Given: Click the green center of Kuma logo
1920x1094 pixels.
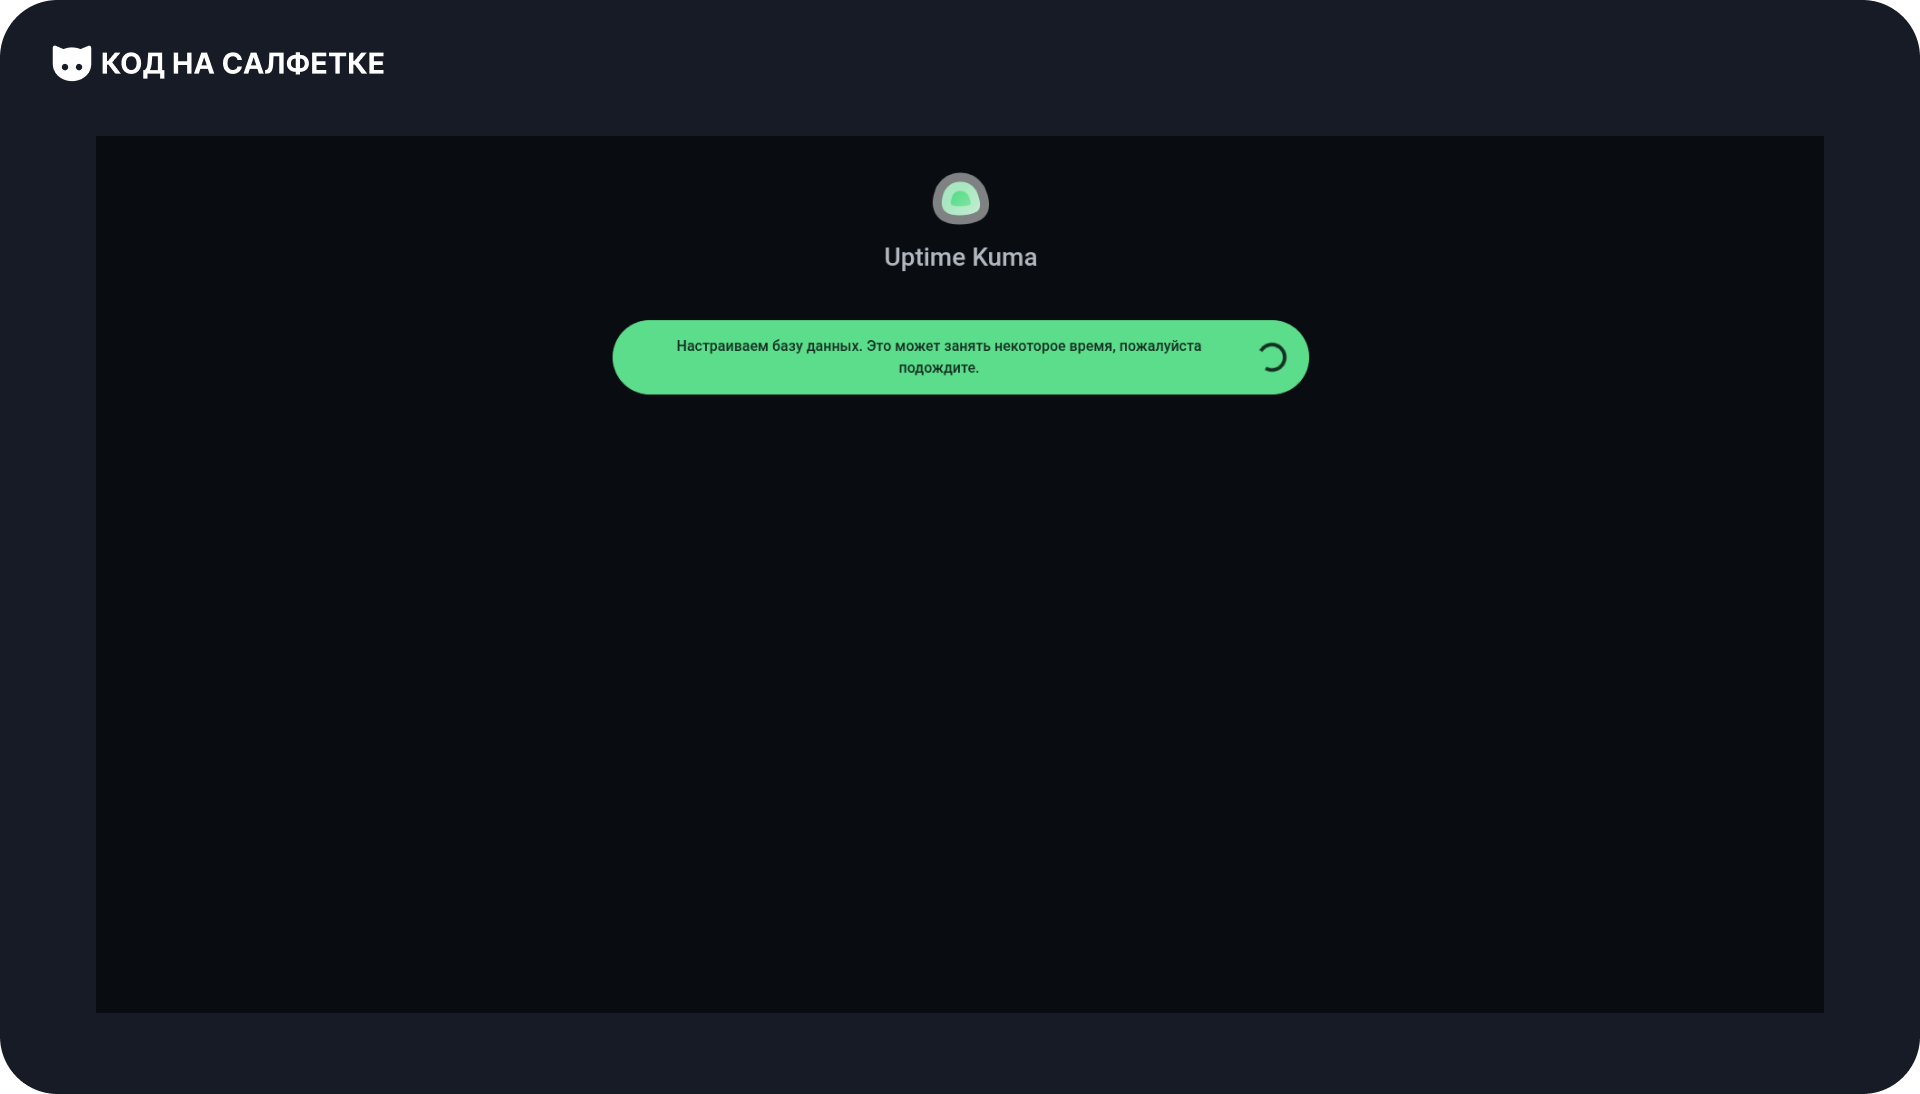Looking at the screenshot, I should click(960, 200).
